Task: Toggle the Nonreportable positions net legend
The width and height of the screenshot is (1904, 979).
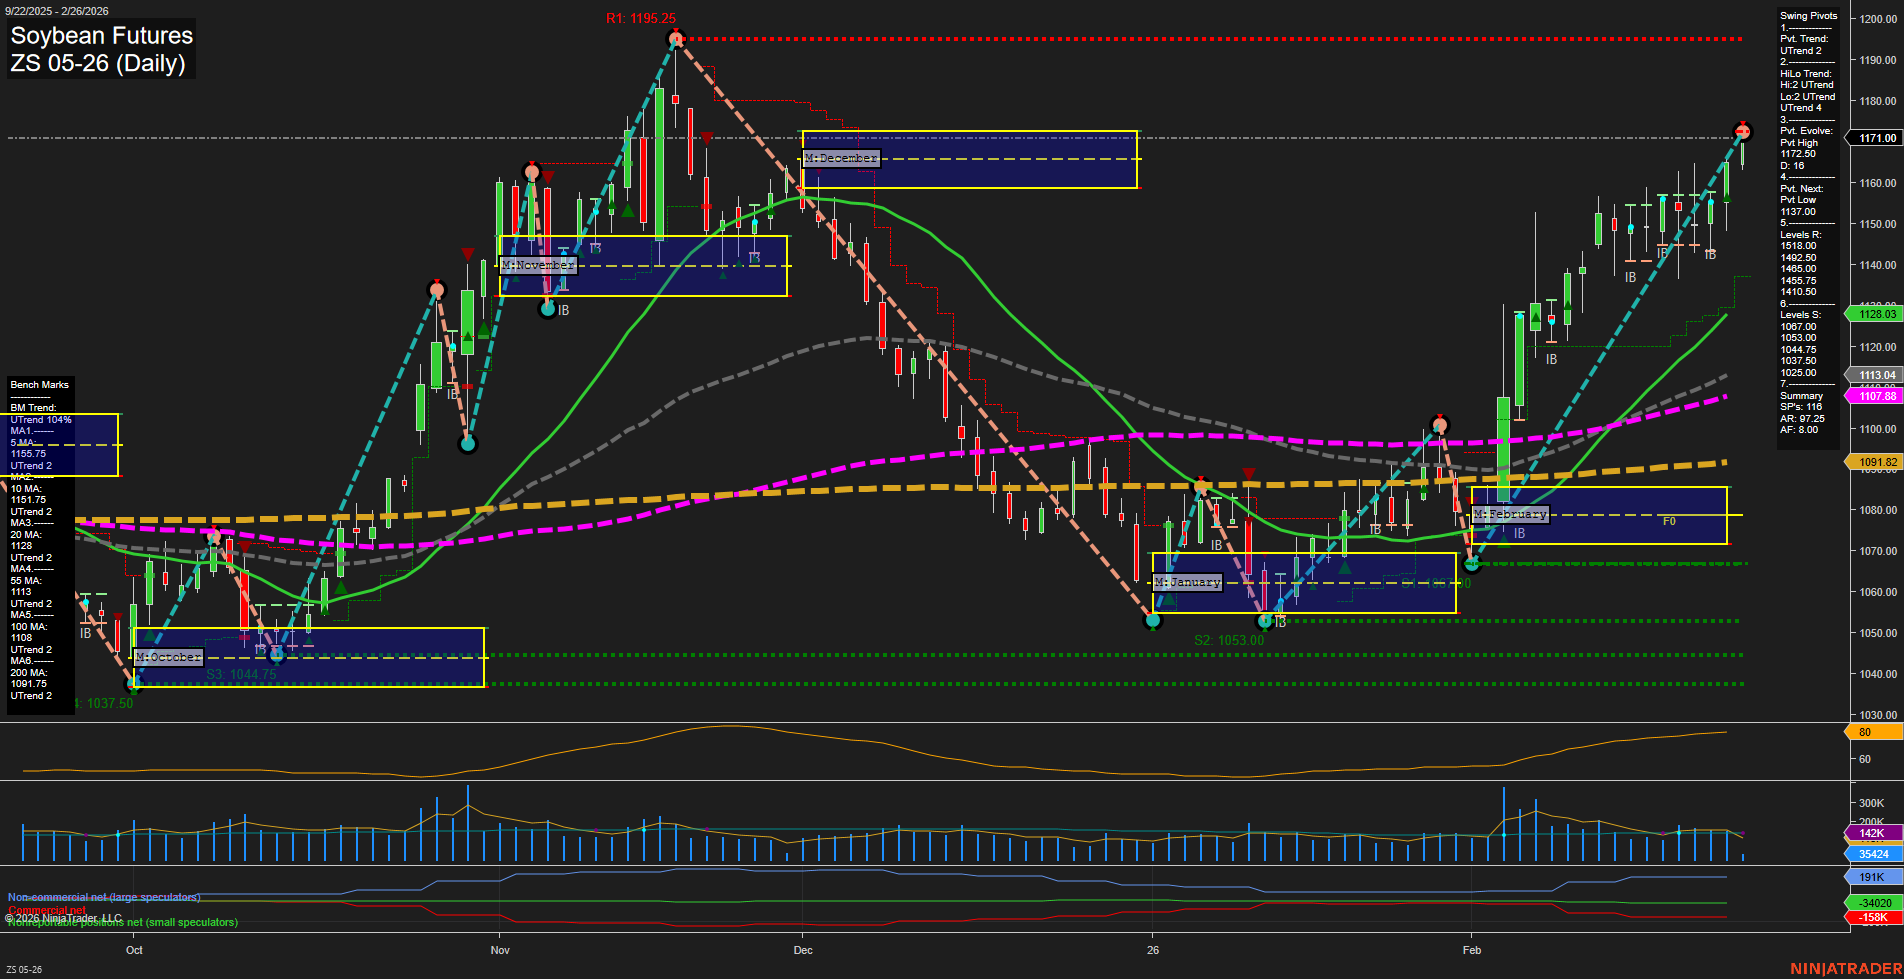Action: (x=121, y=921)
